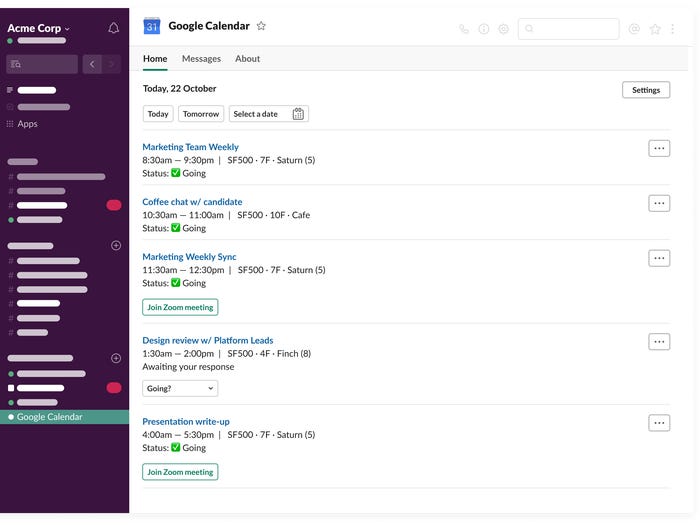Open the gear settings icon in header
Screen dimensions: 700x525
click(x=503, y=29)
